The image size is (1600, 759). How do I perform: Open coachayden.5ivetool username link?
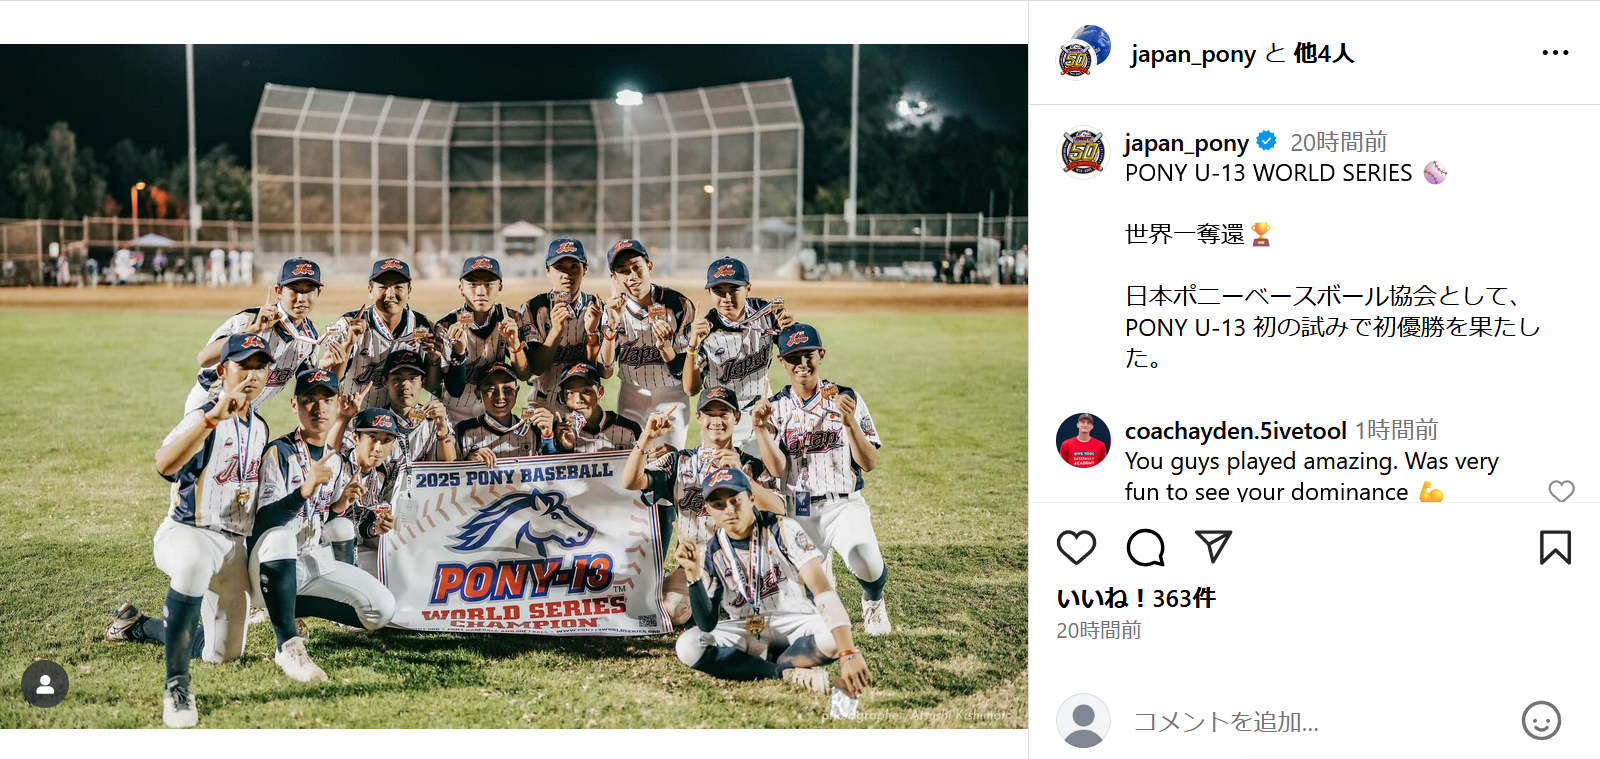click(1235, 431)
